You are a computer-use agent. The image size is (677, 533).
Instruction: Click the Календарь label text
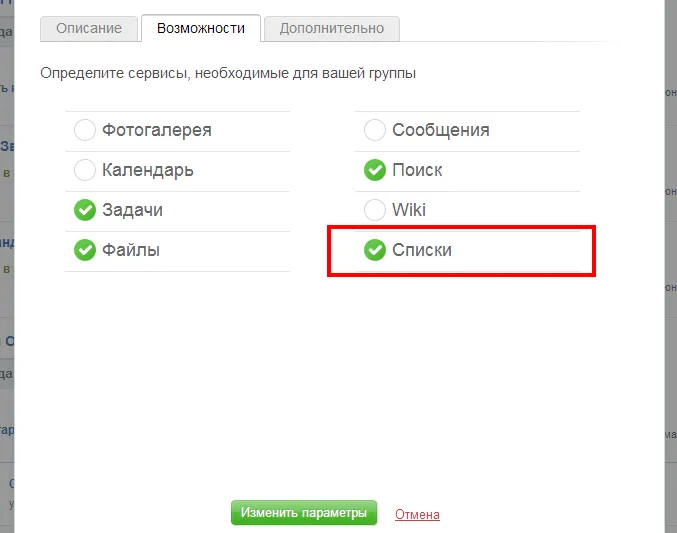[148, 170]
